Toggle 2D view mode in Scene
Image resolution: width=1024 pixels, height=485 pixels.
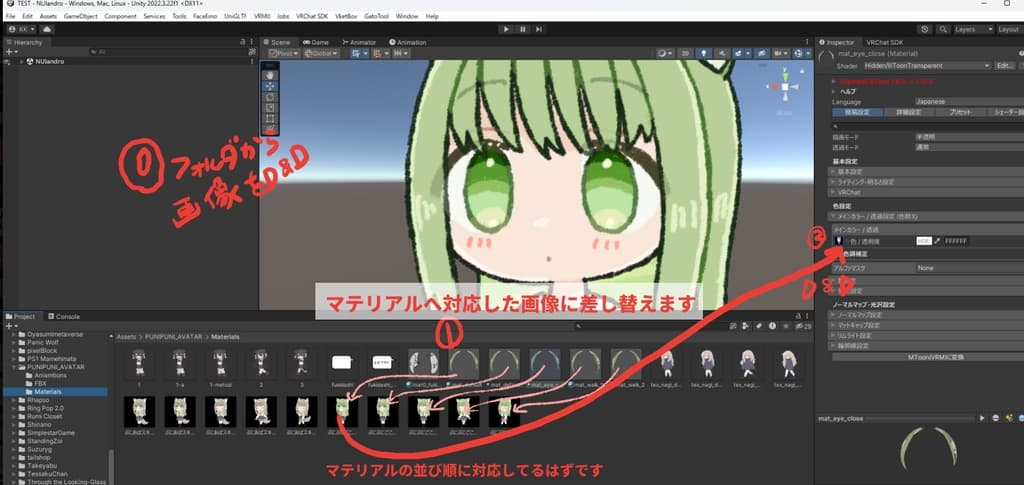(685, 54)
